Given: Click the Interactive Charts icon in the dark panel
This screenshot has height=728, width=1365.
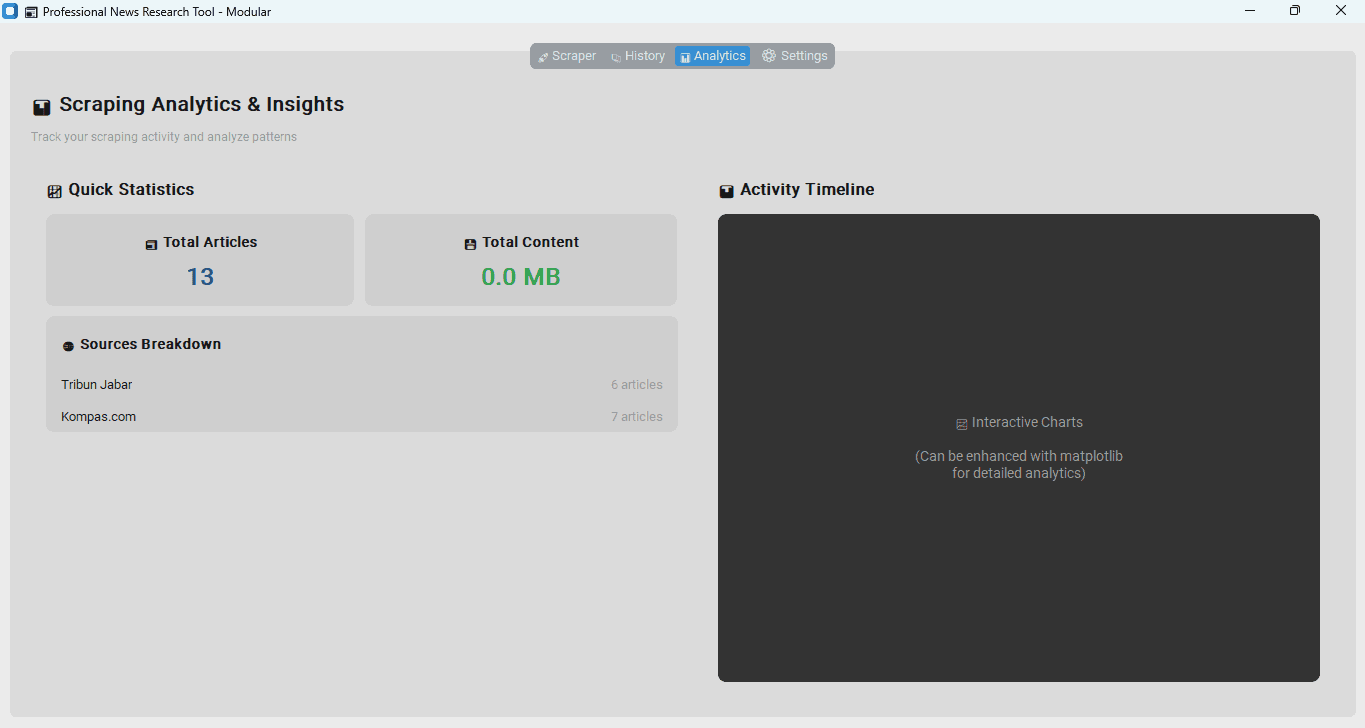Looking at the screenshot, I should 961,422.
